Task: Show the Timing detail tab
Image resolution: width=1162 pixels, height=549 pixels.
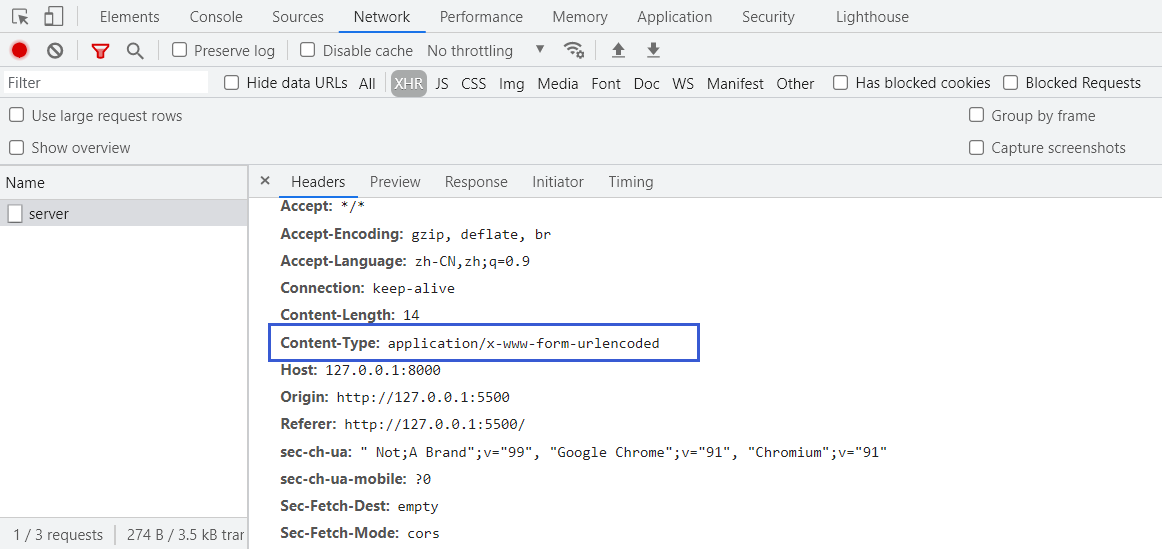Action: tap(631, 182)
